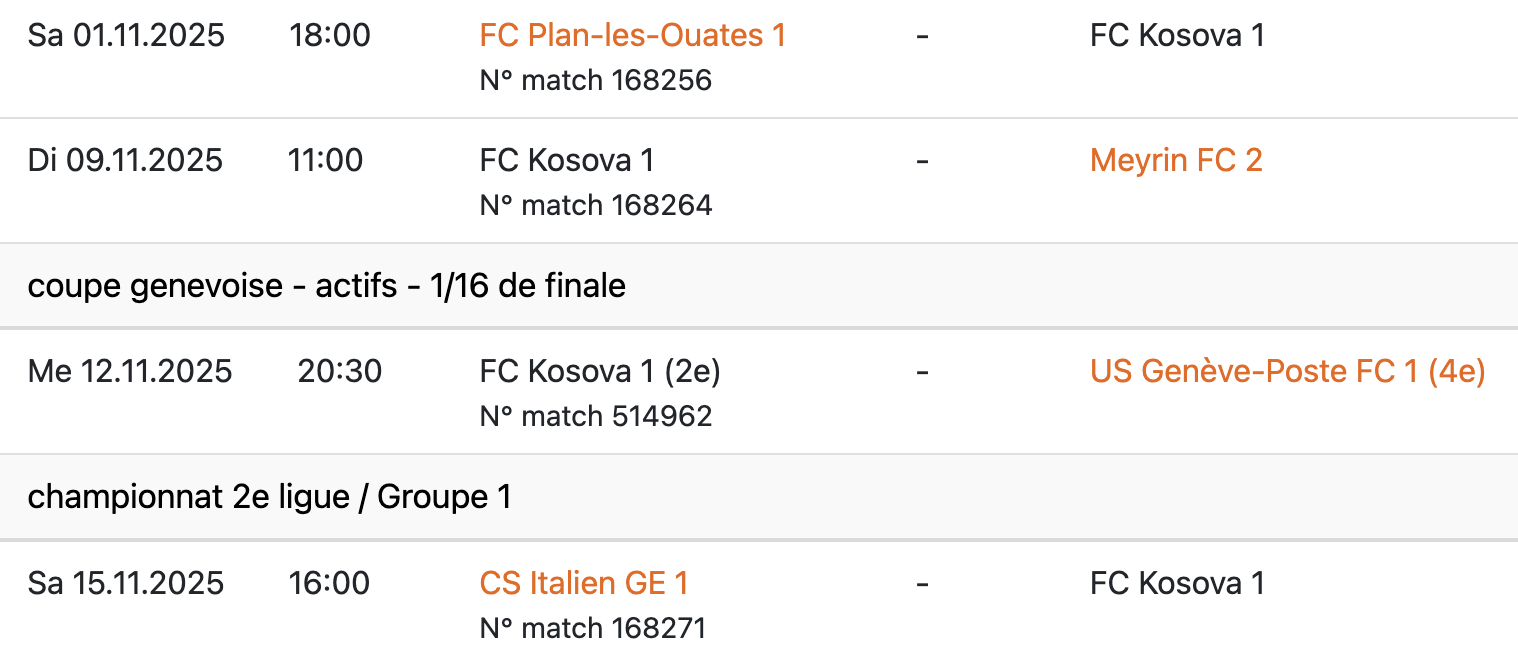
Task: Click match number 168256
Action: 596,80
